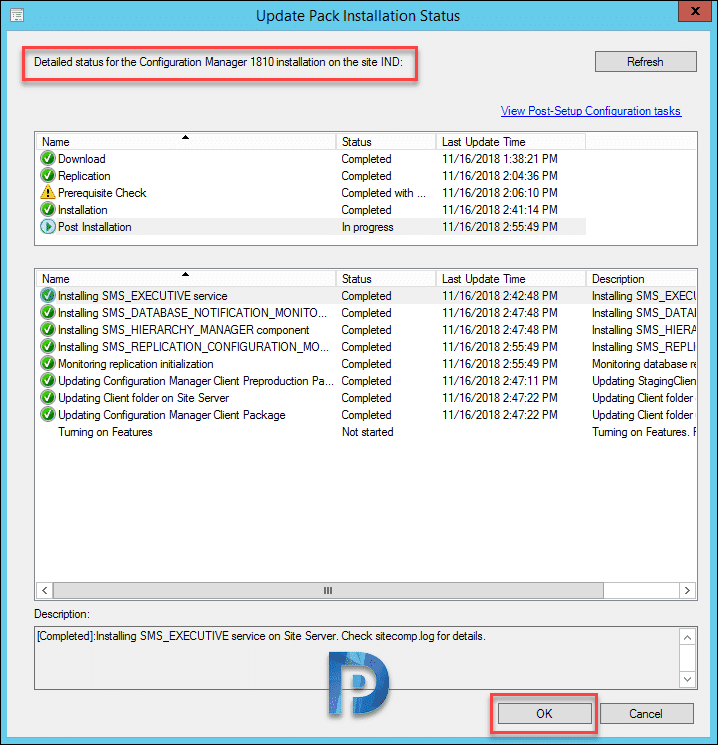Screen dimensions: 718x745
Task: Select Updating Configuration Manager Client Package row
Action: pos(366,415)
